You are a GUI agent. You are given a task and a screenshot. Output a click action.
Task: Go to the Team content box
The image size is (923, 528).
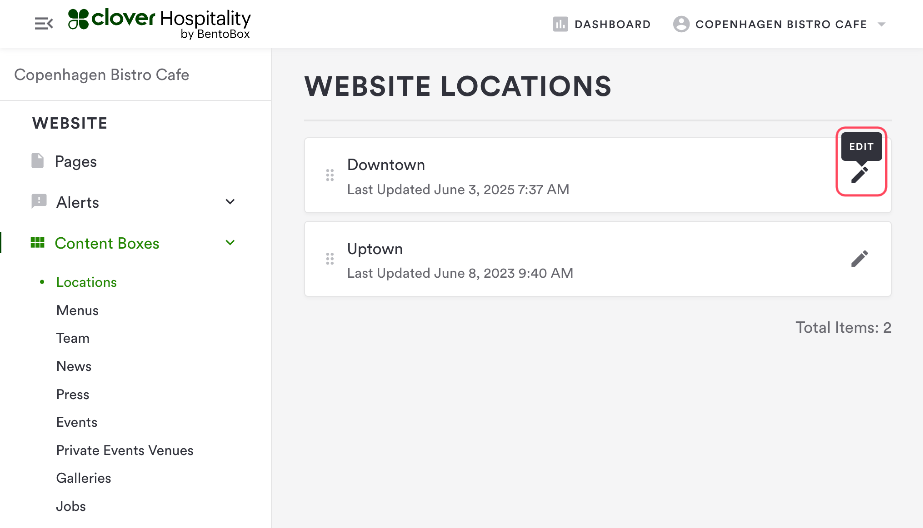tap(73, 338)
